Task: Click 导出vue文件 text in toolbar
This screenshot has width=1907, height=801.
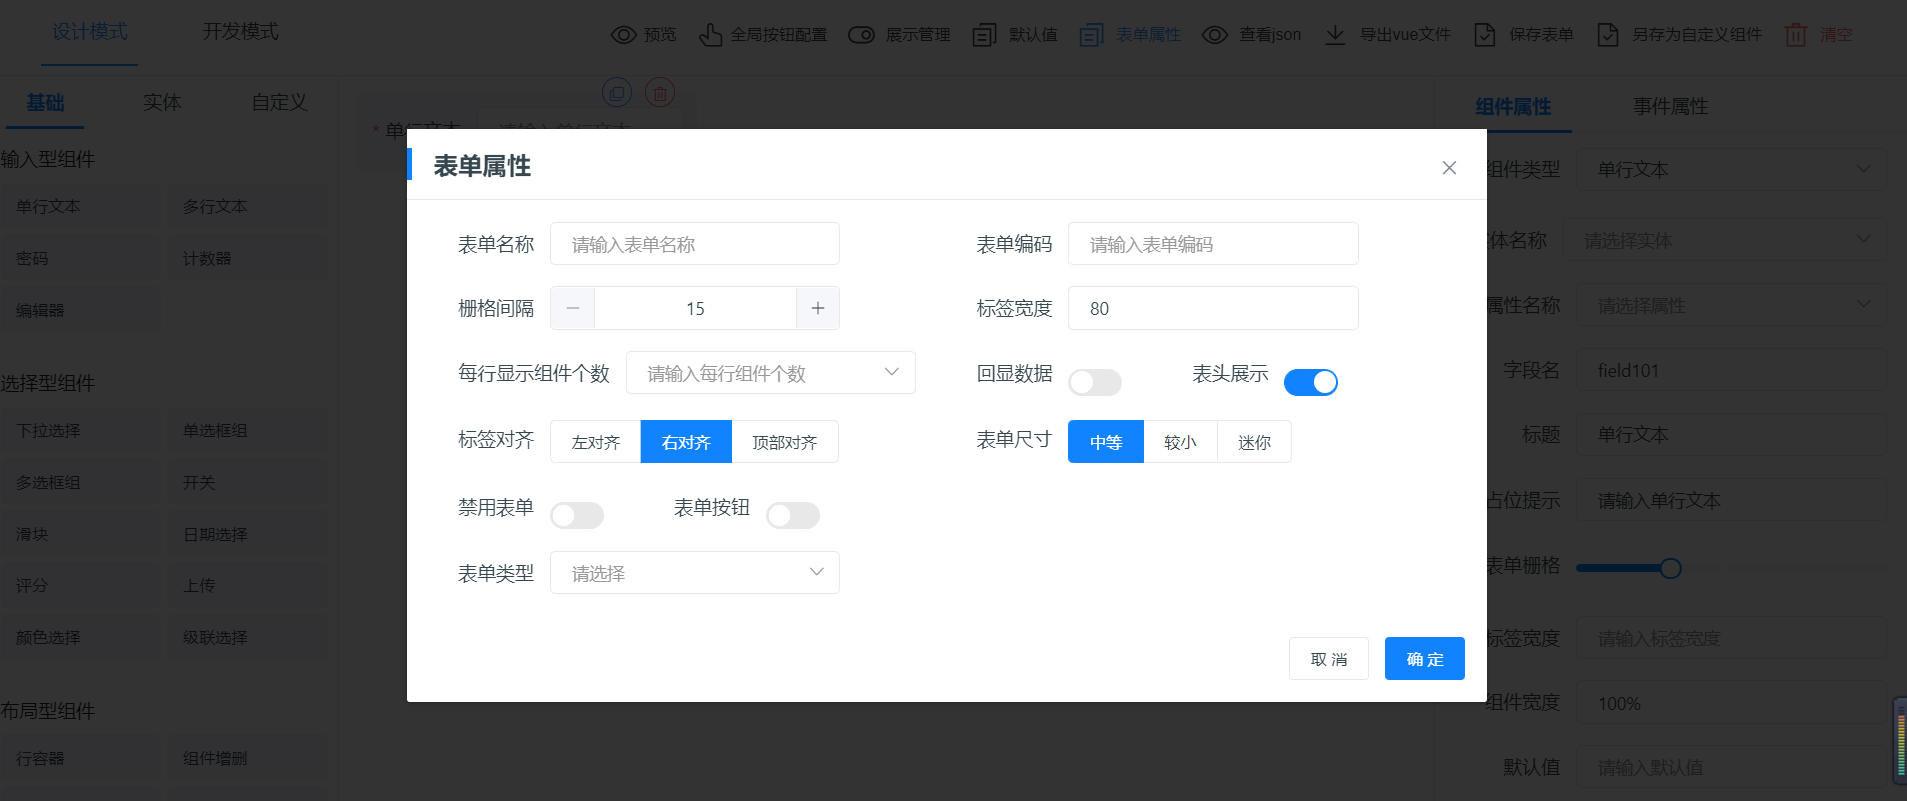Action: [x=1405, y=35]
